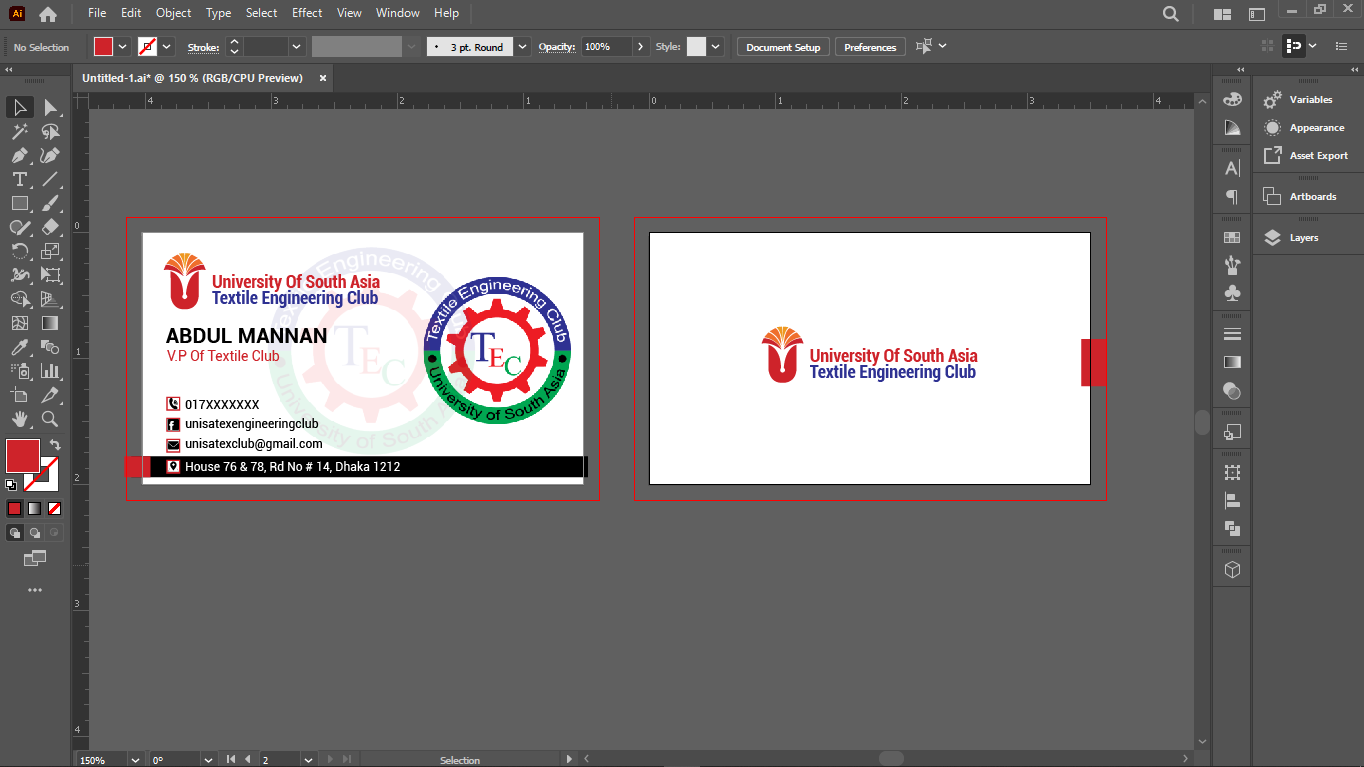
Task: Select the Type tool
Action: pos(20,179)
